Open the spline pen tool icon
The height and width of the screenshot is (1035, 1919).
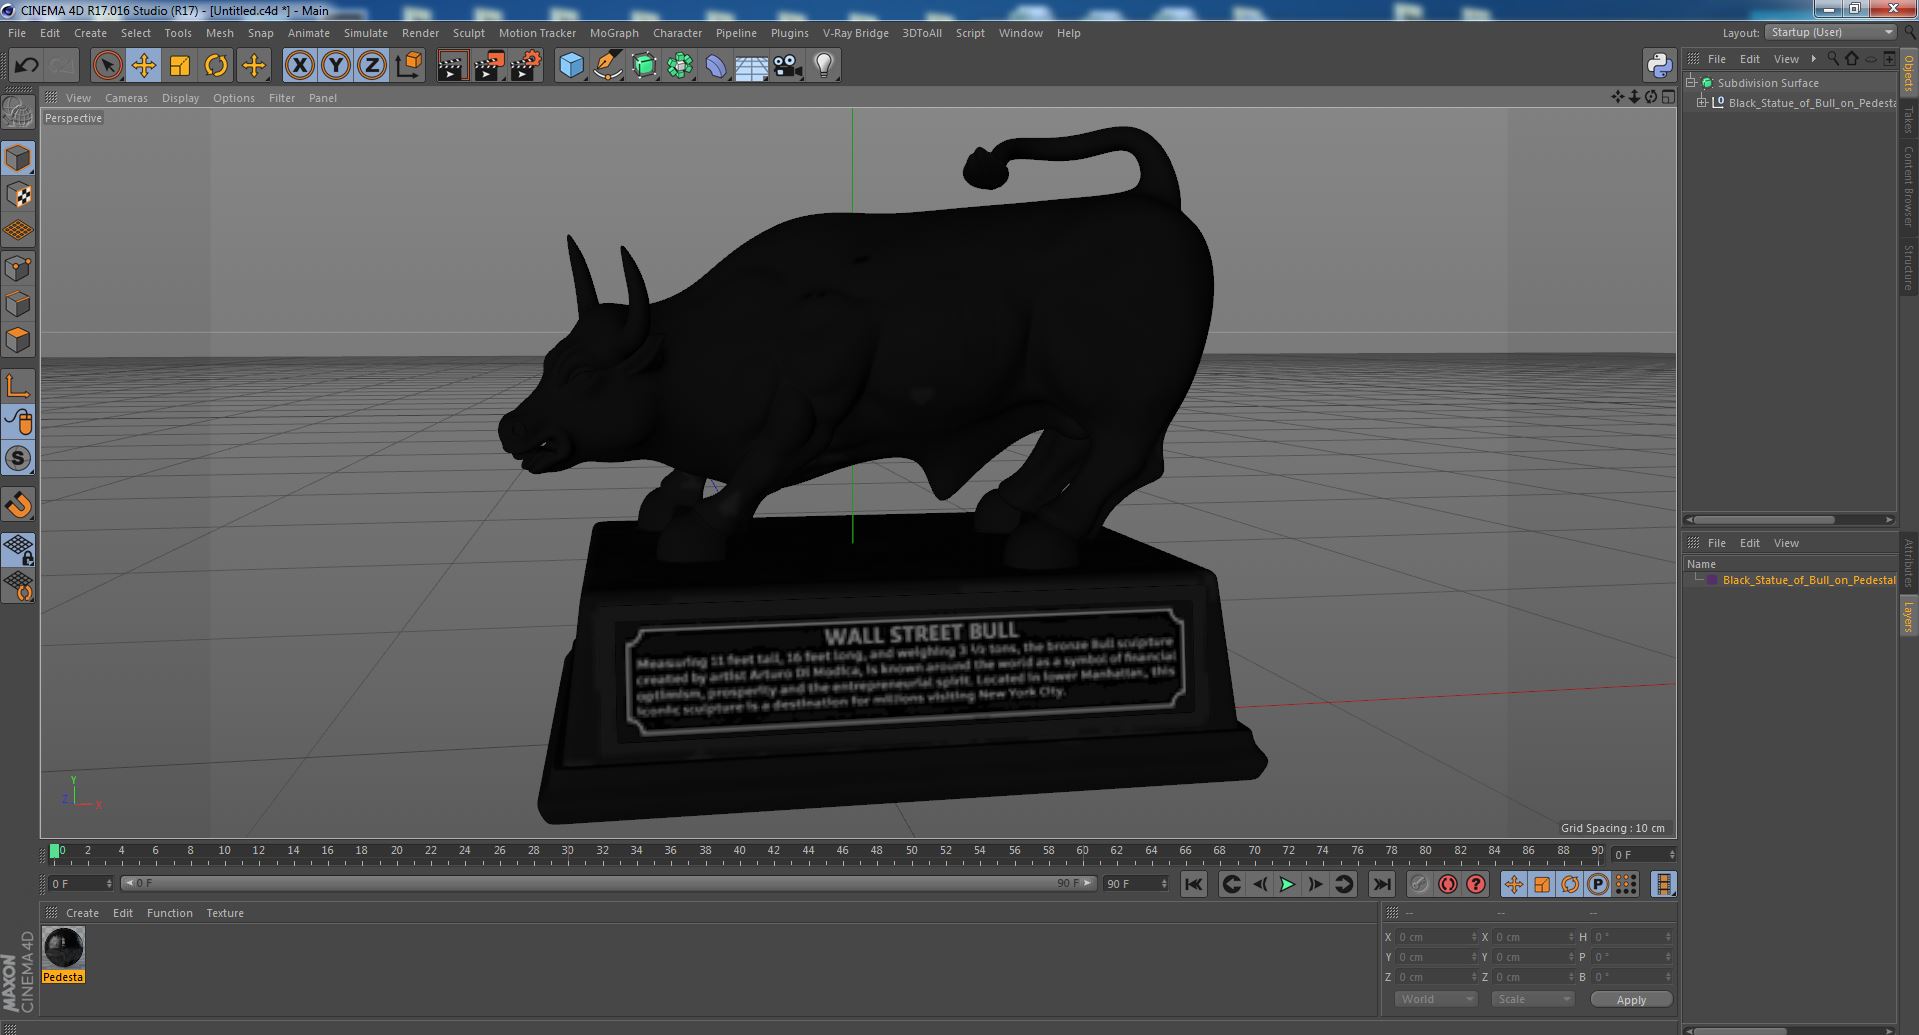pos(607,66)
